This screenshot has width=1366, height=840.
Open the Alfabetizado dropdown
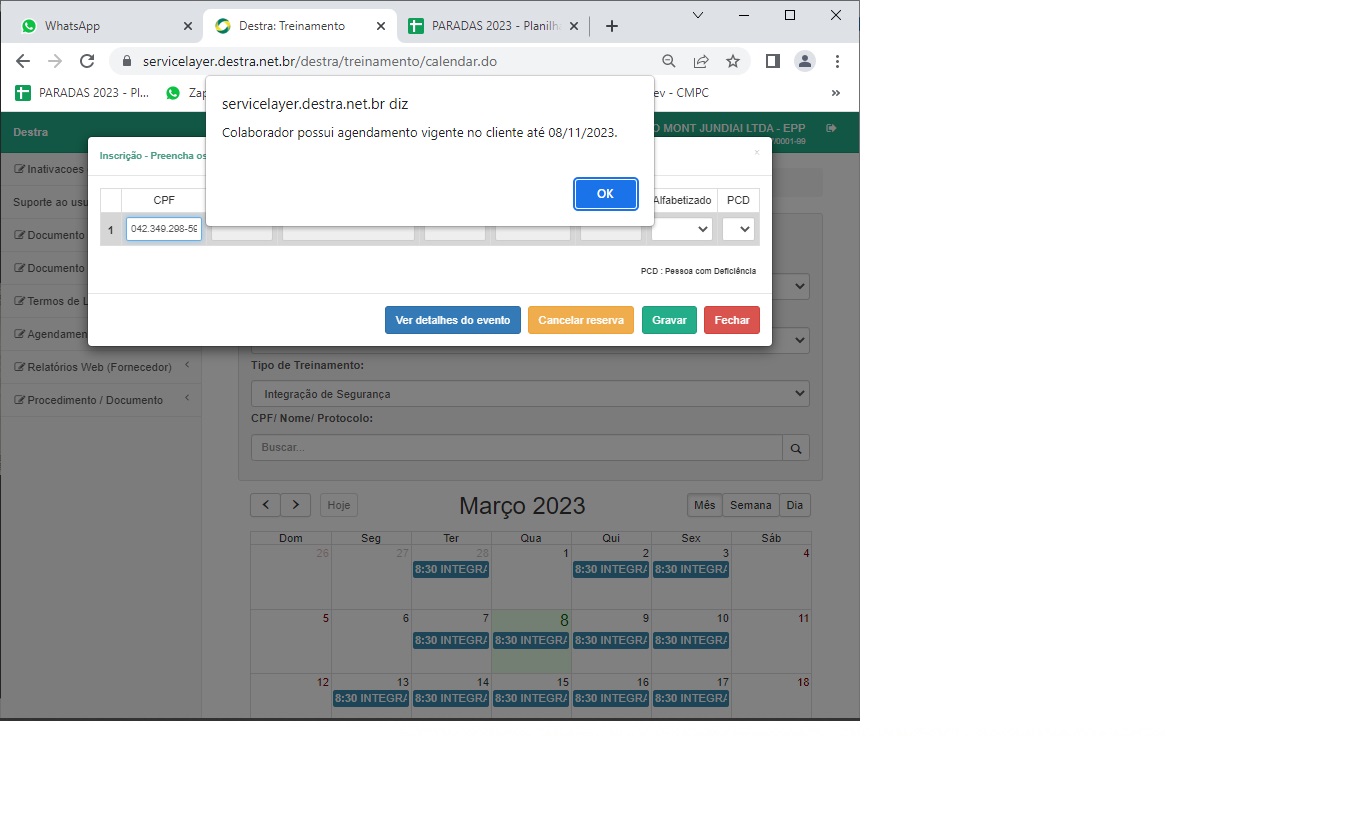pyautogui.click(x=682, y=229)
